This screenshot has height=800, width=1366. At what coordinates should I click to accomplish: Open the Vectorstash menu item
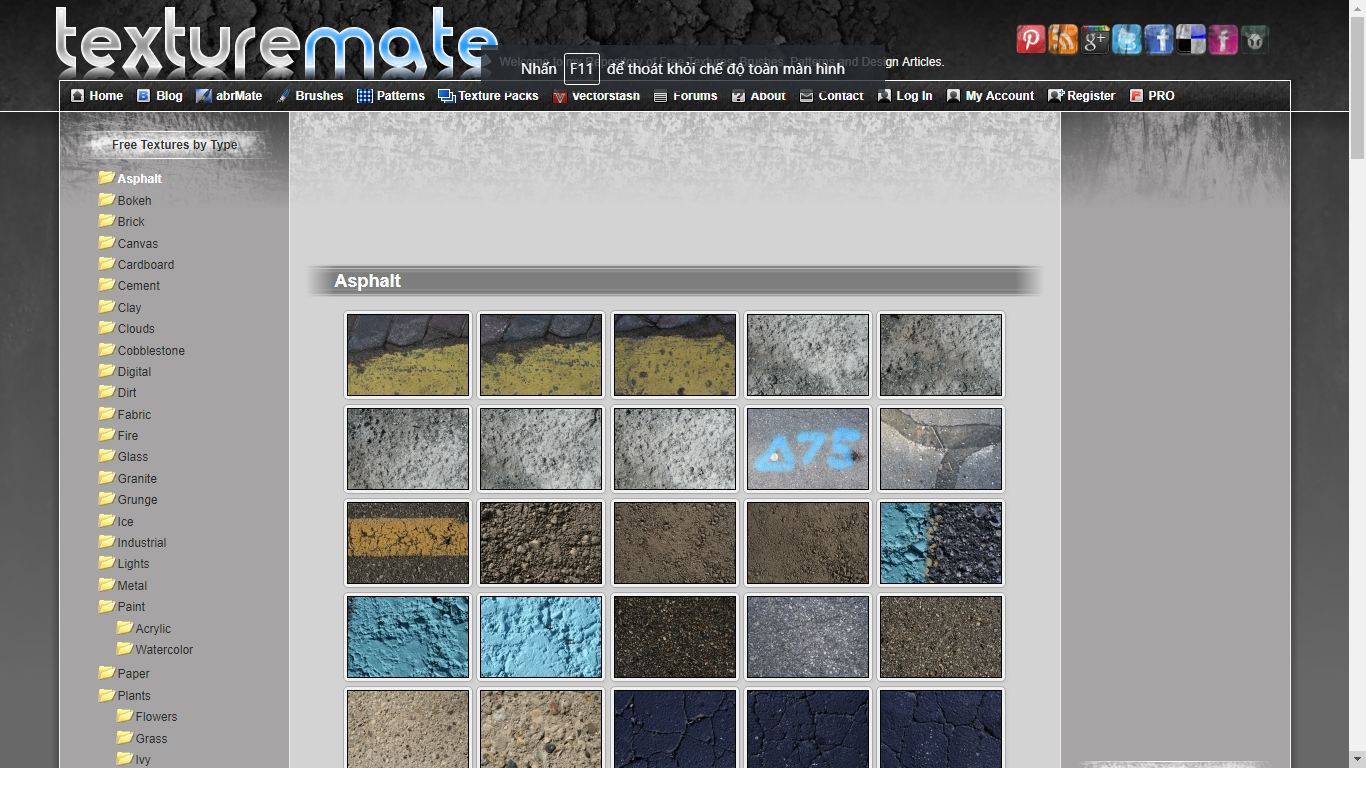tap(596, 96)
